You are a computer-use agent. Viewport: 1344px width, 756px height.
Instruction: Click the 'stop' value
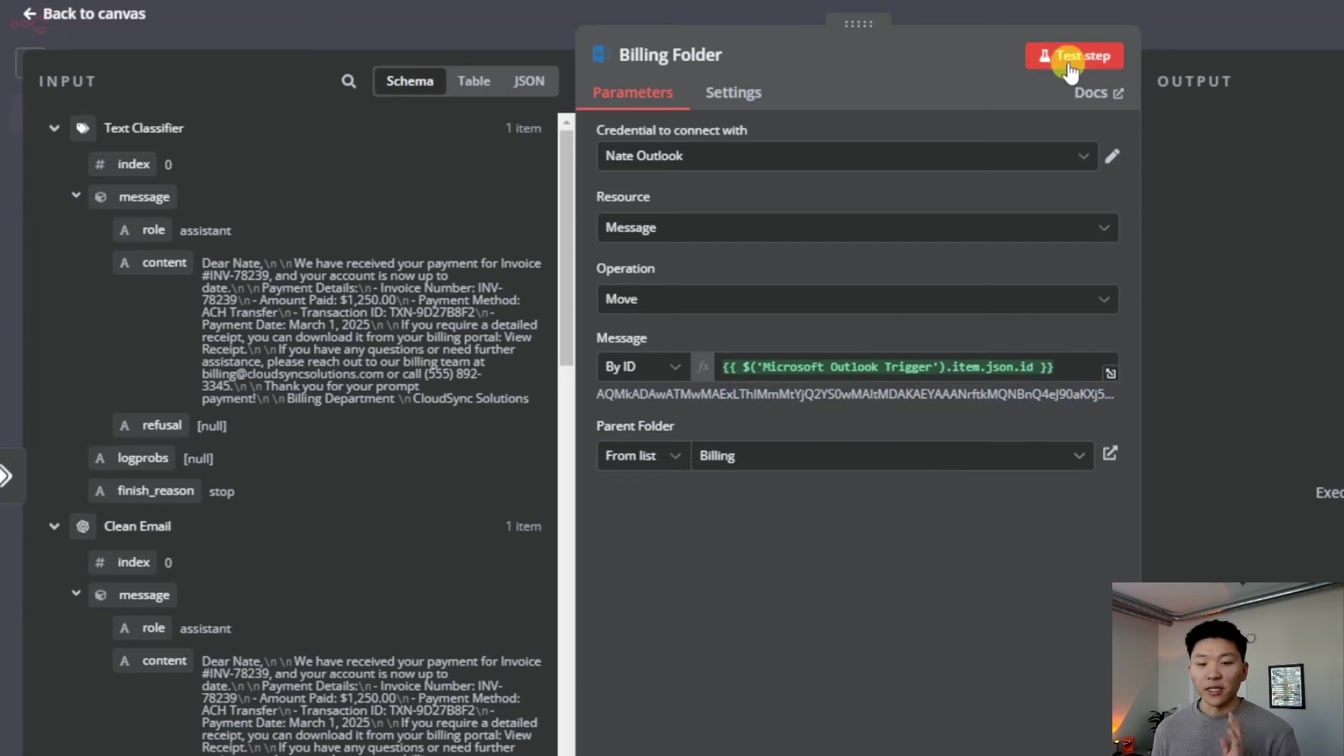[x=221, y=492]
